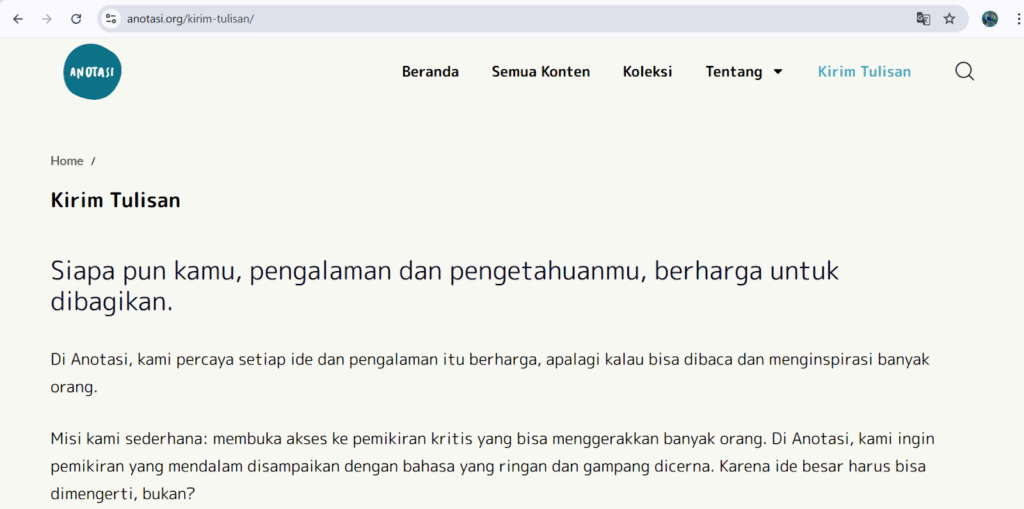Bookmark this page with star icon

[x=950, y=19]
